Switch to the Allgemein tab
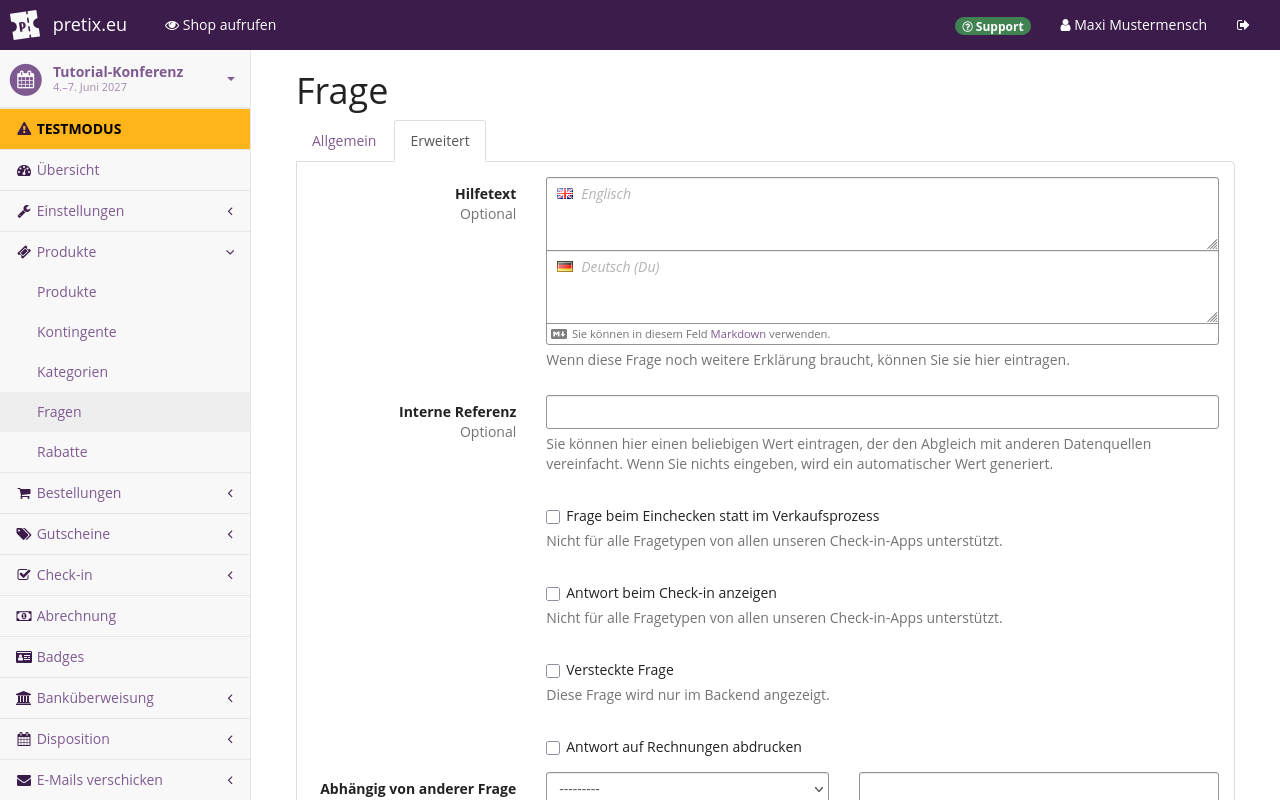The height and width of the screenshot is (800, 1280). click(x=344, y=141)
